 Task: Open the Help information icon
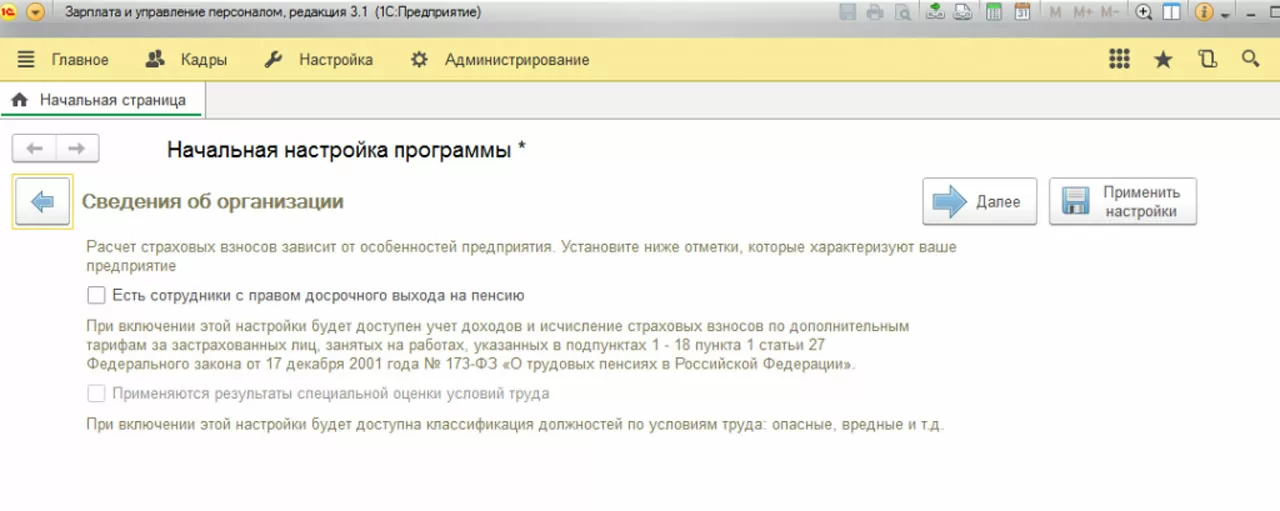pos(1203,13)
